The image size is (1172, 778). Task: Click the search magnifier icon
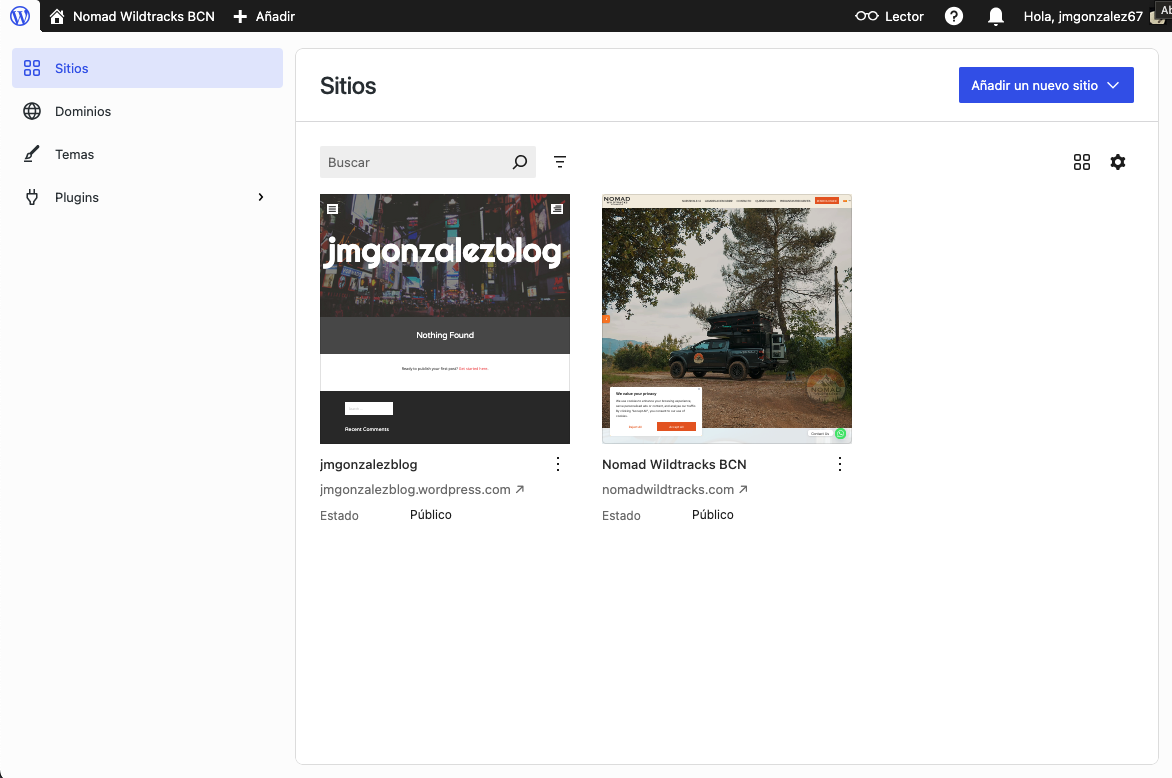point(520,162)
